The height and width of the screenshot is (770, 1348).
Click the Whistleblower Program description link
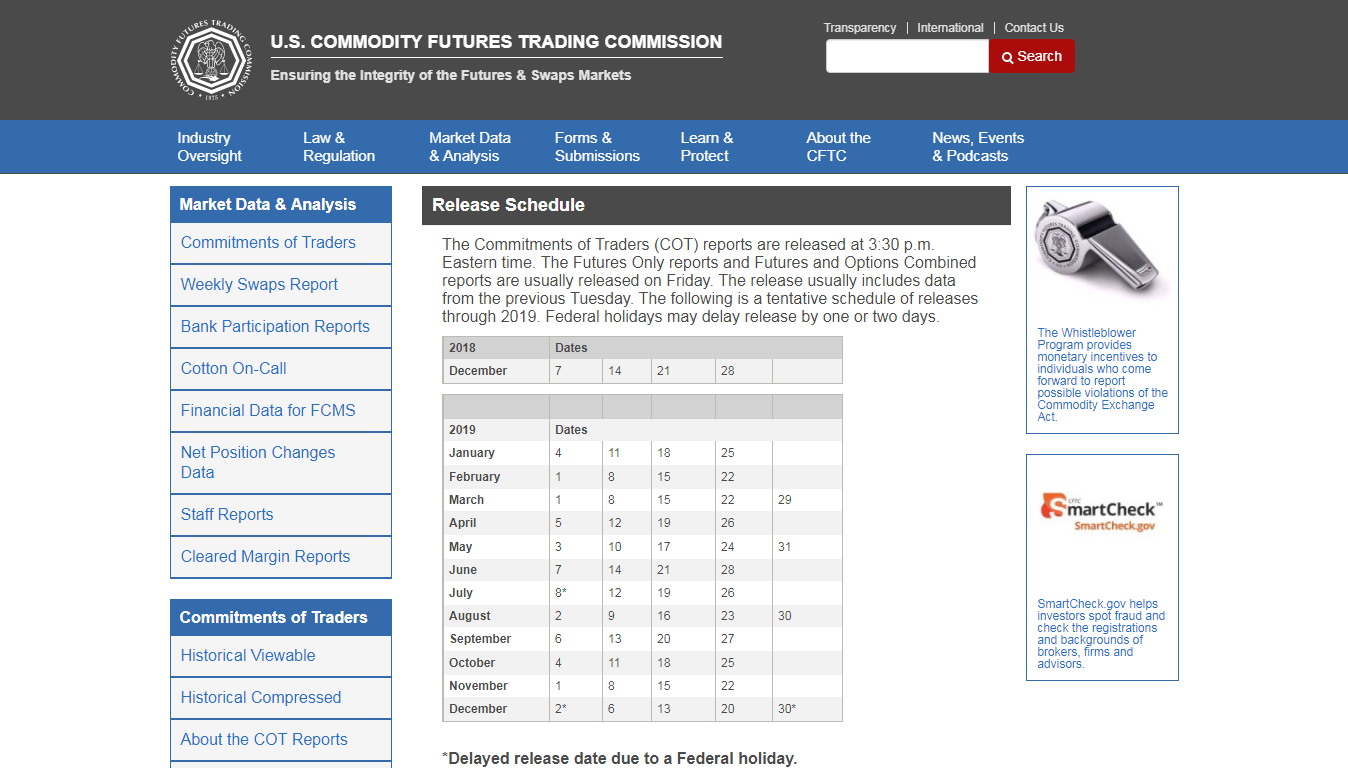1102,375
